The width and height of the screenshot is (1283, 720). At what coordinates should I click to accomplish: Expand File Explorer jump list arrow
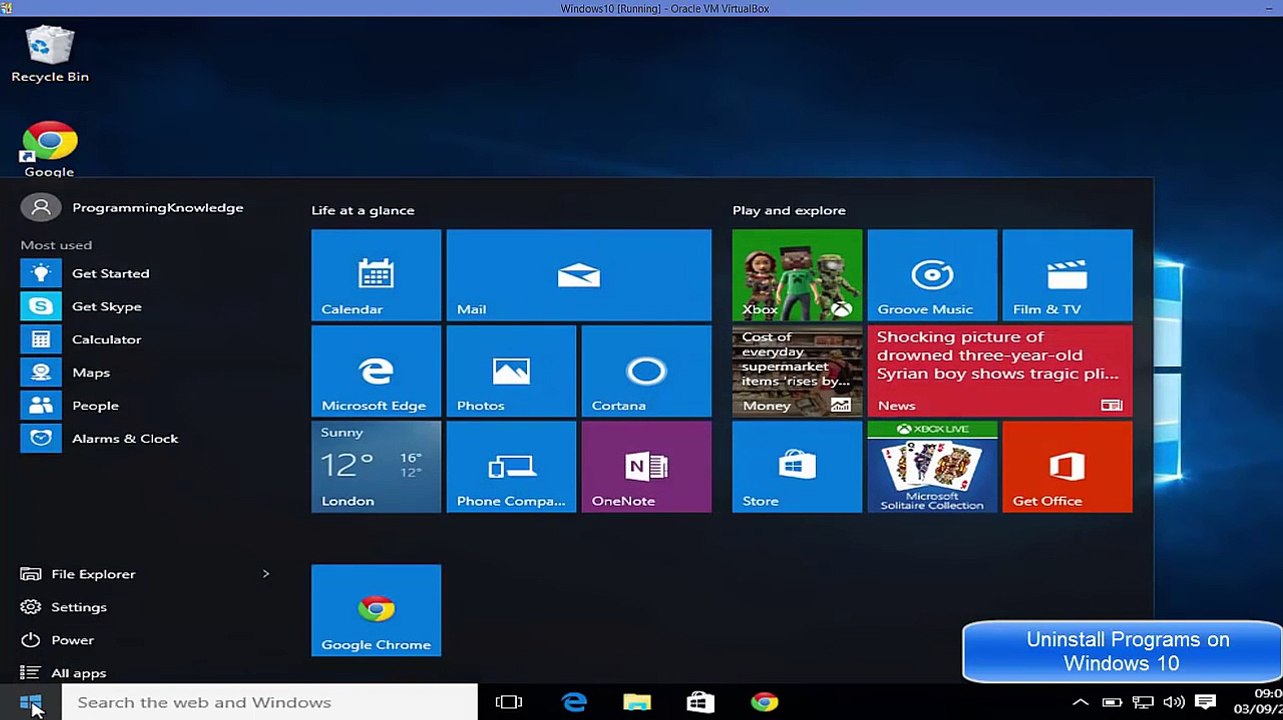click(266, 574)
